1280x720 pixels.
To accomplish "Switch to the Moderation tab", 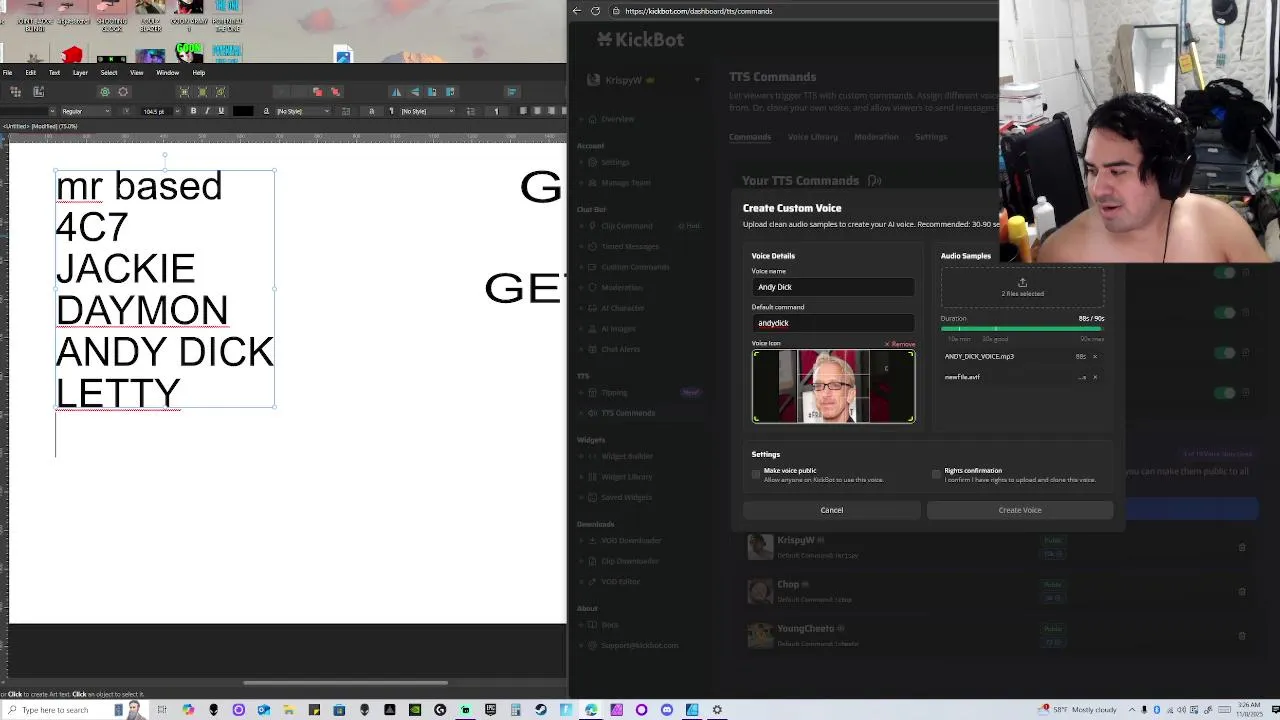I will tap(876, 137).
